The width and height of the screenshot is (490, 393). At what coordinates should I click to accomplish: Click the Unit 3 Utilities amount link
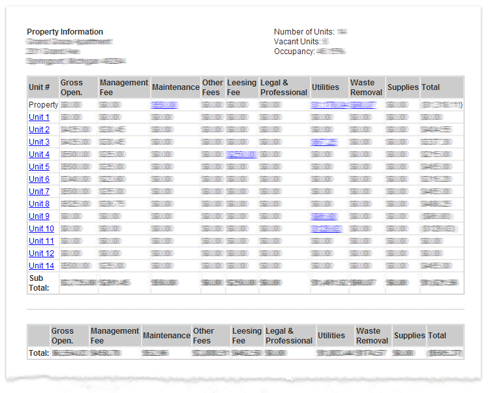324,142
